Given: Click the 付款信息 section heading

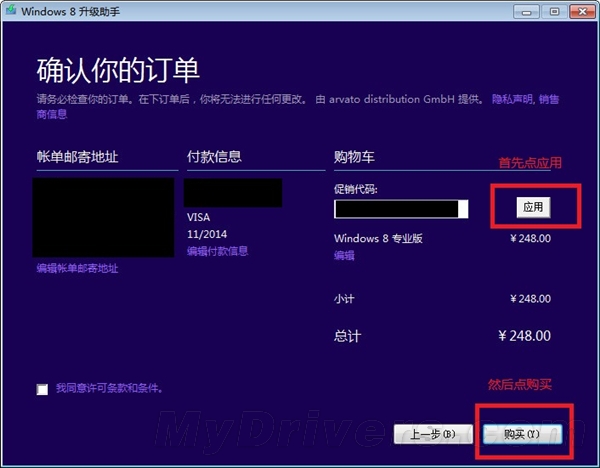Looking at the screenshot, I should pyautogui.click(x=214, y=157).
